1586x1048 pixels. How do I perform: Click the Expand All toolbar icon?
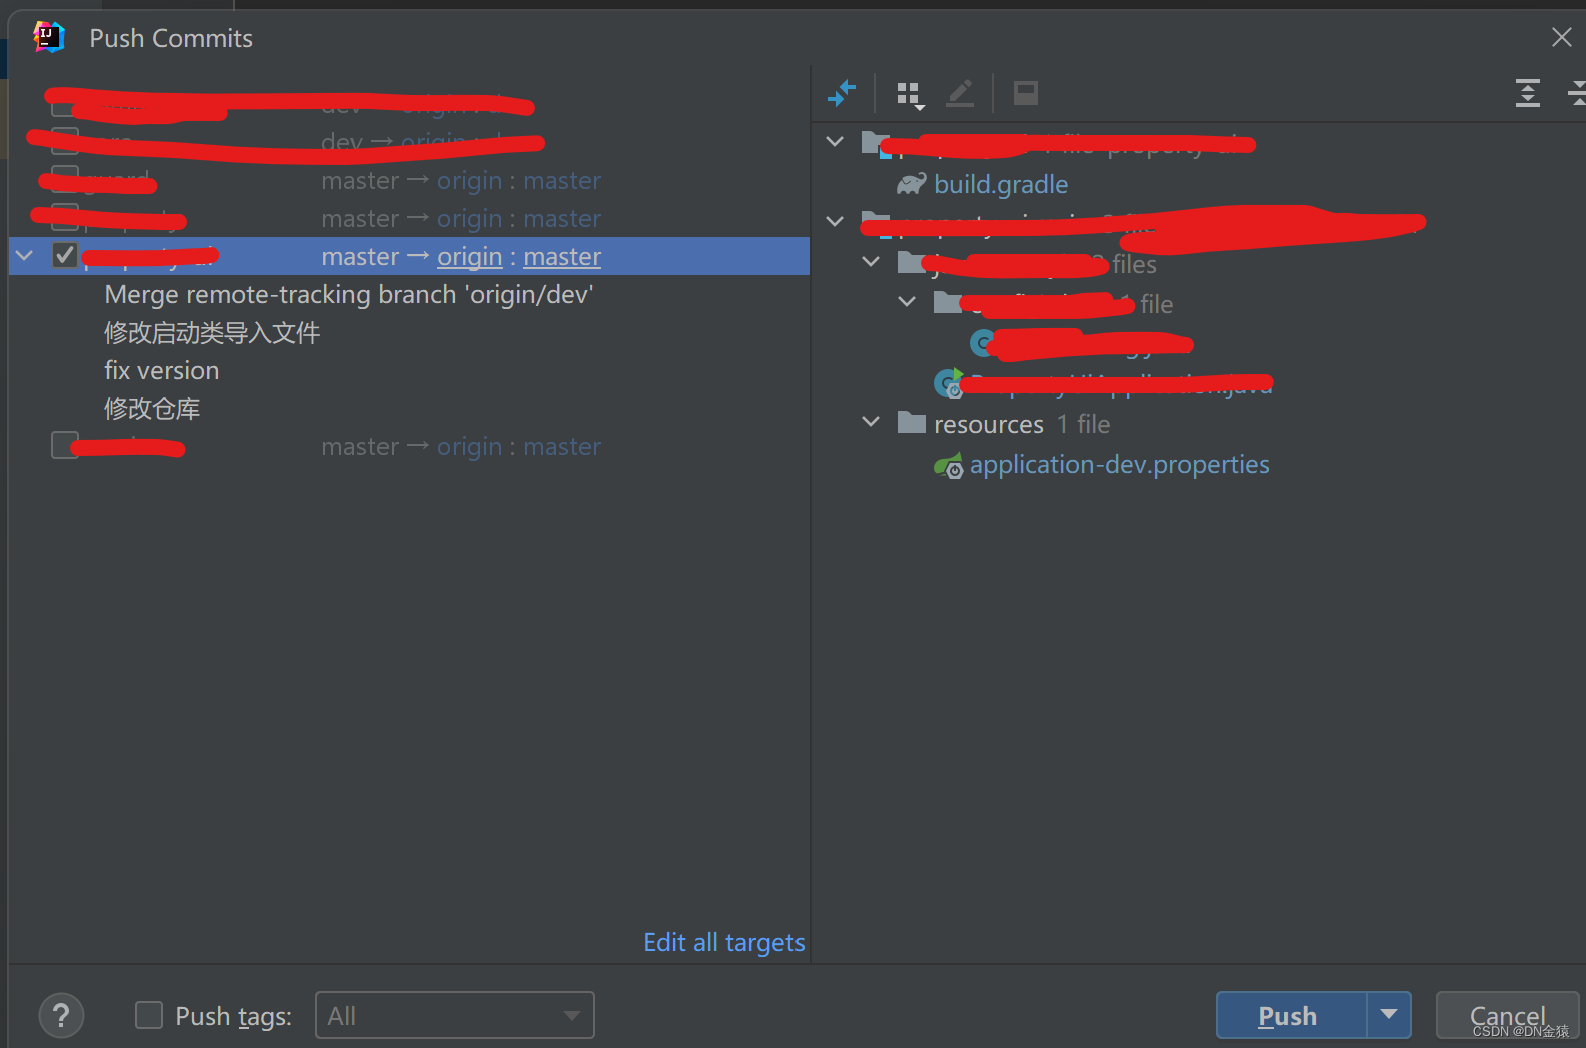click(1527, 93)
